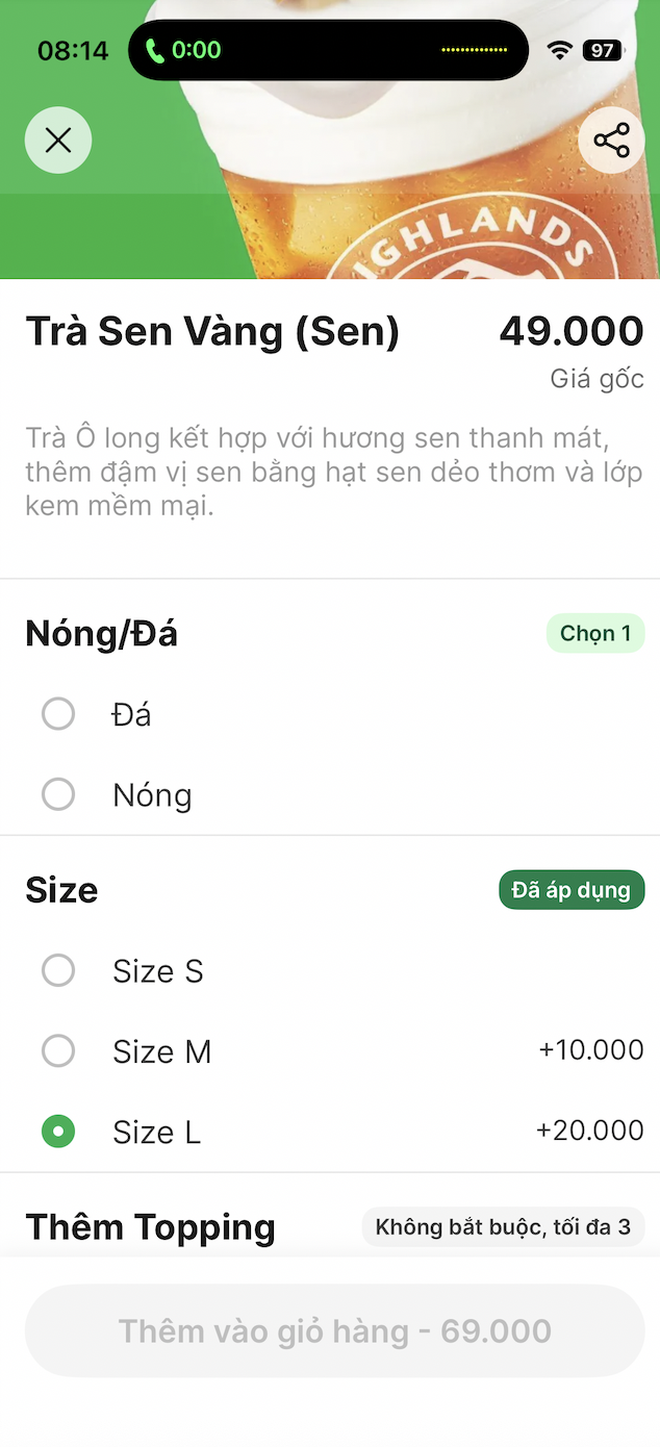Open the share options for this drink
Screen dimensions: 660x1447
click(x=611, y=140)
